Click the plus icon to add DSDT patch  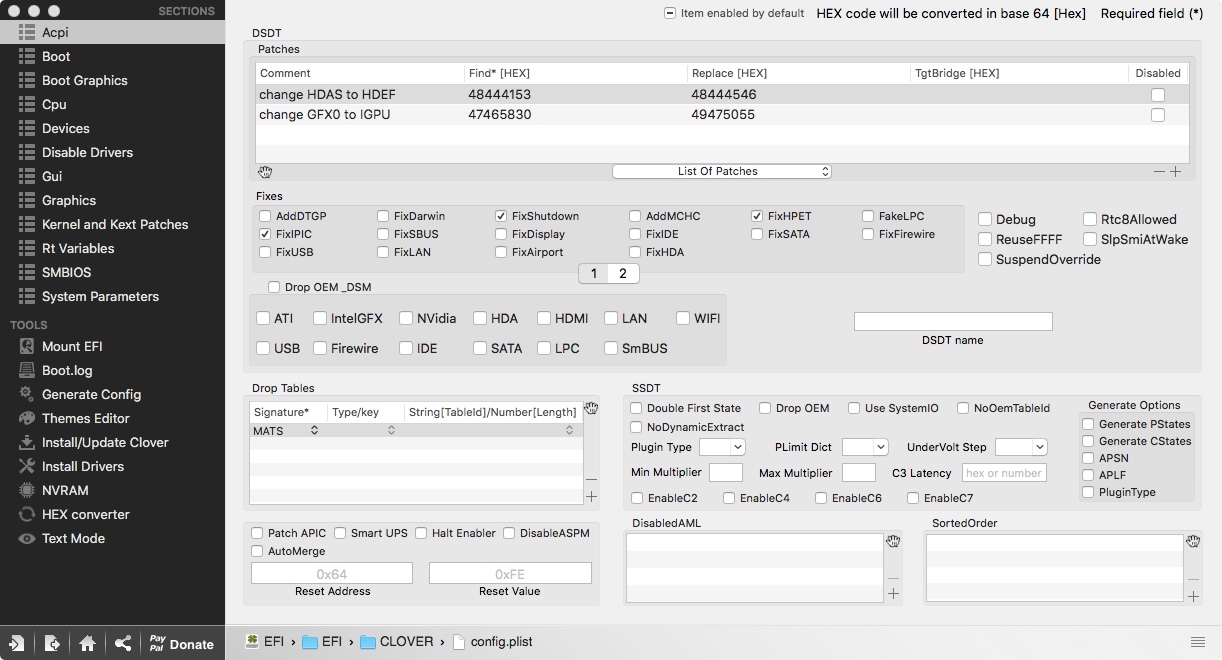pos(1176,172)
